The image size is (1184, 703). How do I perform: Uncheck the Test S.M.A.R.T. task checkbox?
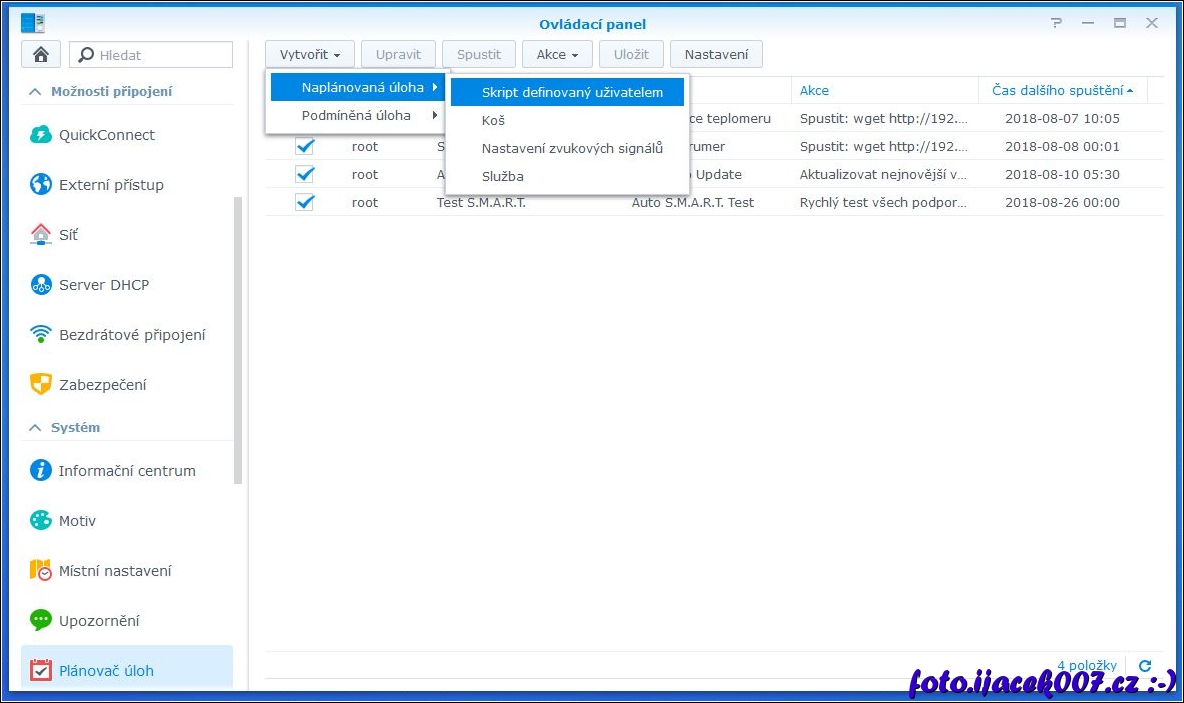[305, 202]
